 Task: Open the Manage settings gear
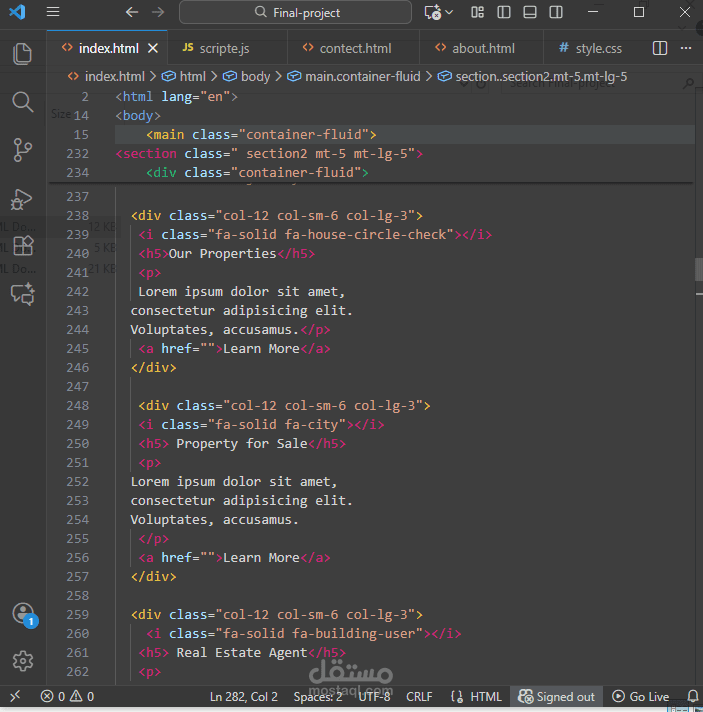coord(23,661)
